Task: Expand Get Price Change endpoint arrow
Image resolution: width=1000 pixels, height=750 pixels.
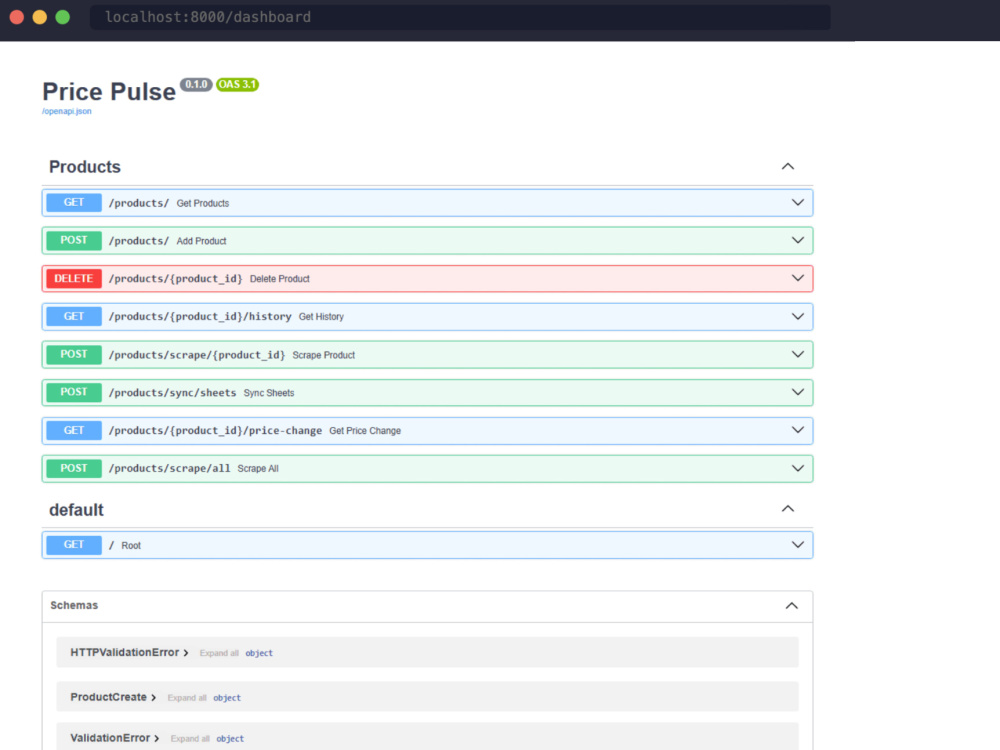Action: pos(797,430)
